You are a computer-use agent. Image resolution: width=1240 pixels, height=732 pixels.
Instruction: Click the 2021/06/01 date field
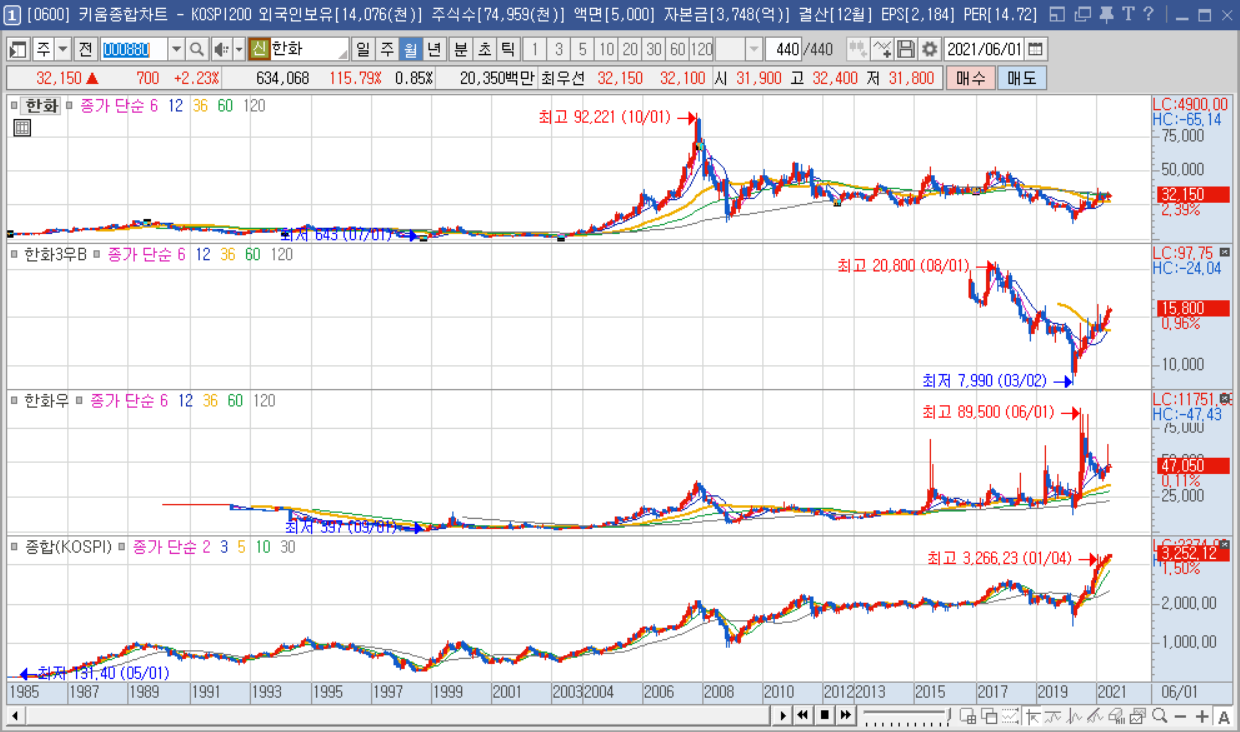[984, 49]
